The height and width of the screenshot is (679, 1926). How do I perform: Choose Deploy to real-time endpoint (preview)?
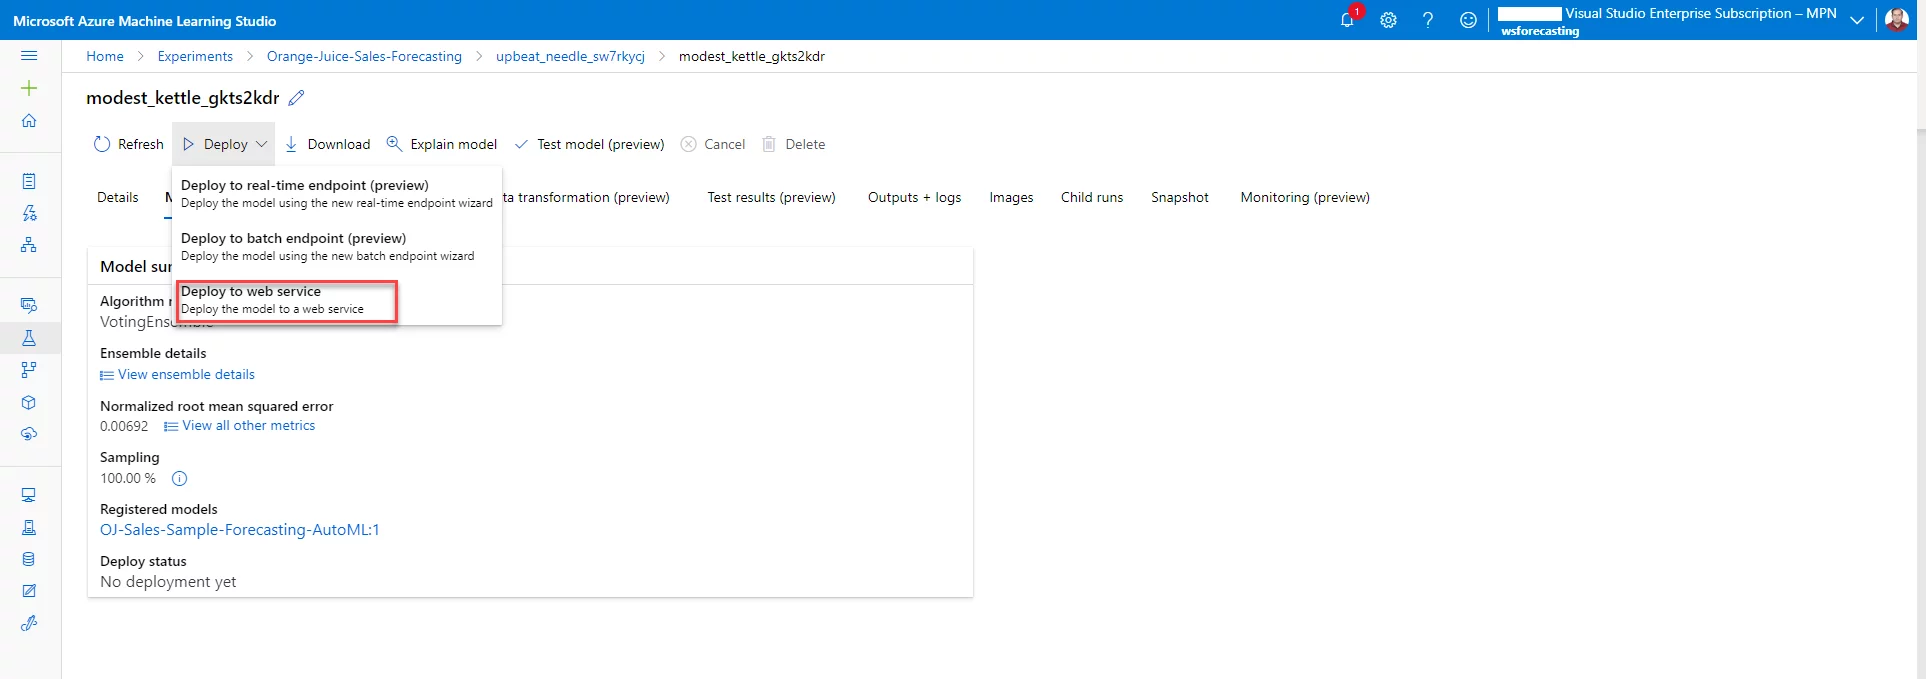[x=337, y=194]
